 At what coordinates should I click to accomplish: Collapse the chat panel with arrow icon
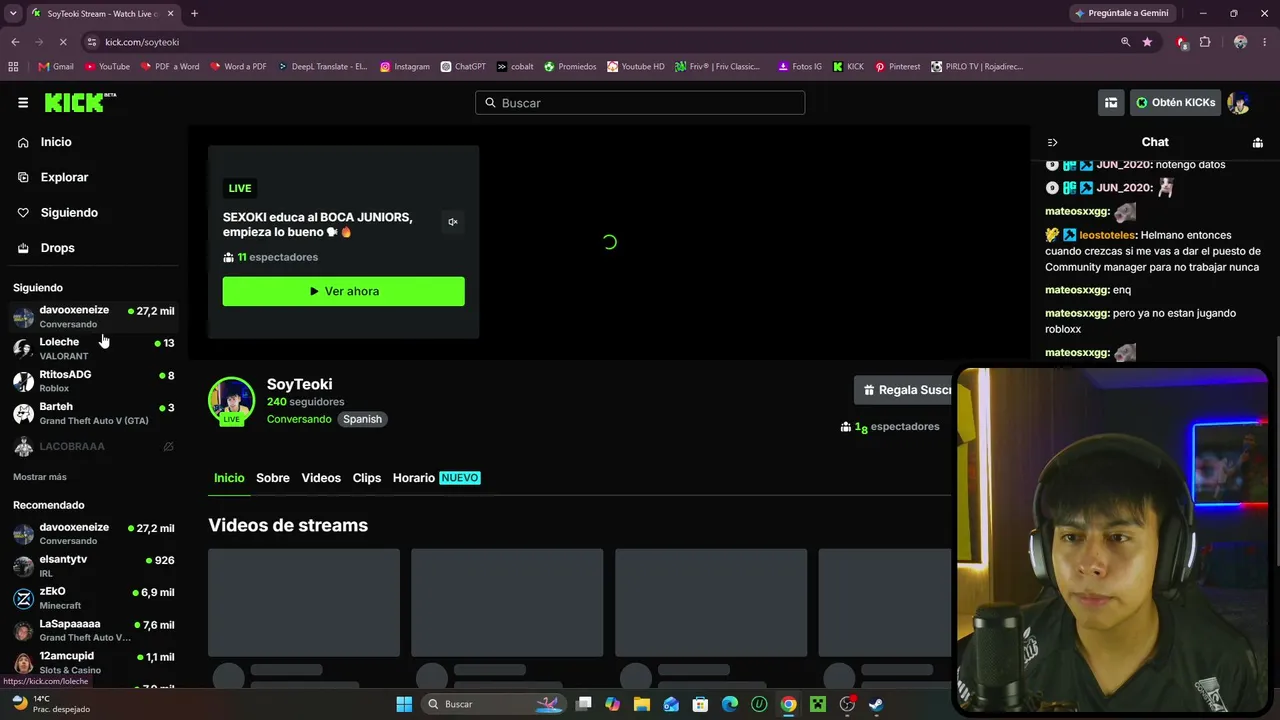(x=1052, y=142)
